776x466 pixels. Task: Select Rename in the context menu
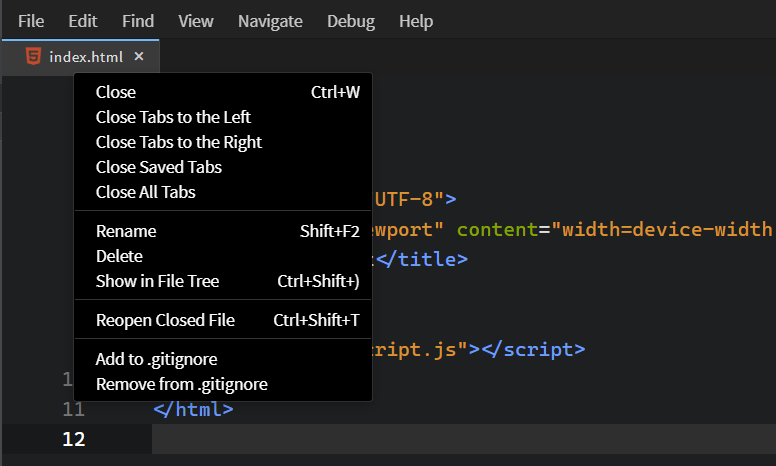[223, 231]
